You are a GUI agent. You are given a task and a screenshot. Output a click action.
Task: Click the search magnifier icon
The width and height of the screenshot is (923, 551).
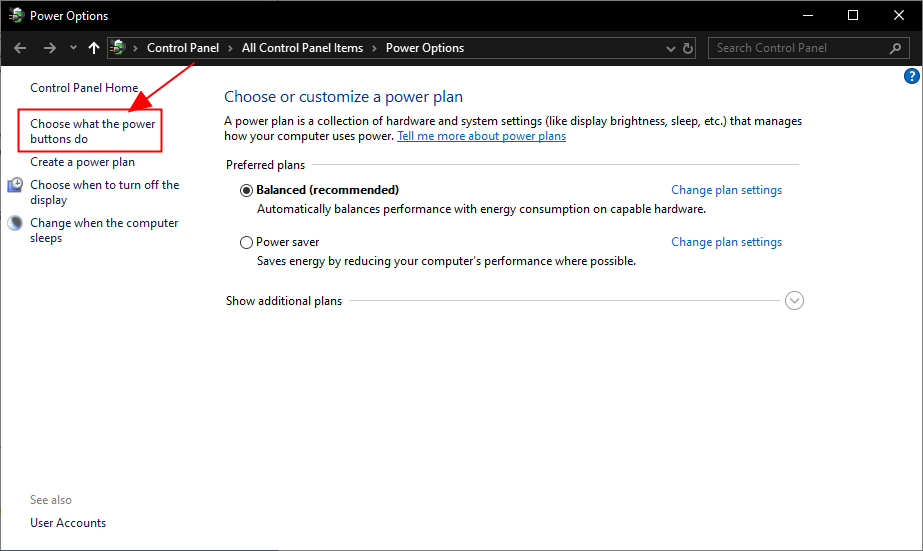pos(895,48)
